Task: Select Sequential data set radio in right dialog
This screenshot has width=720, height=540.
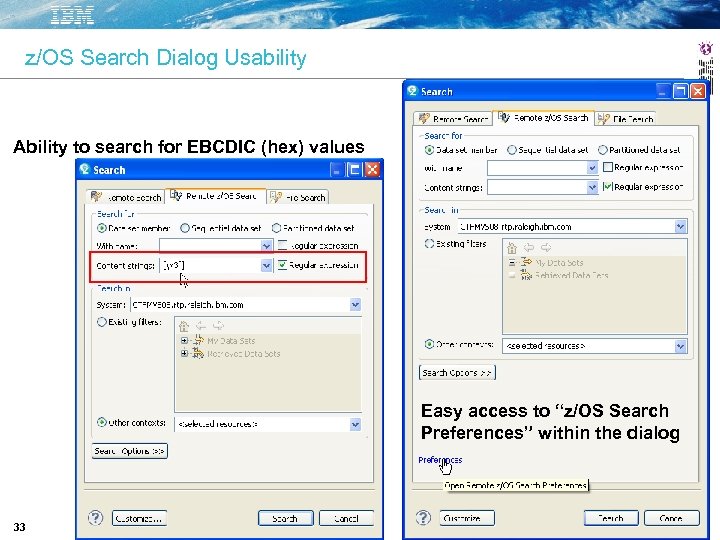Action: pos(512,150)
